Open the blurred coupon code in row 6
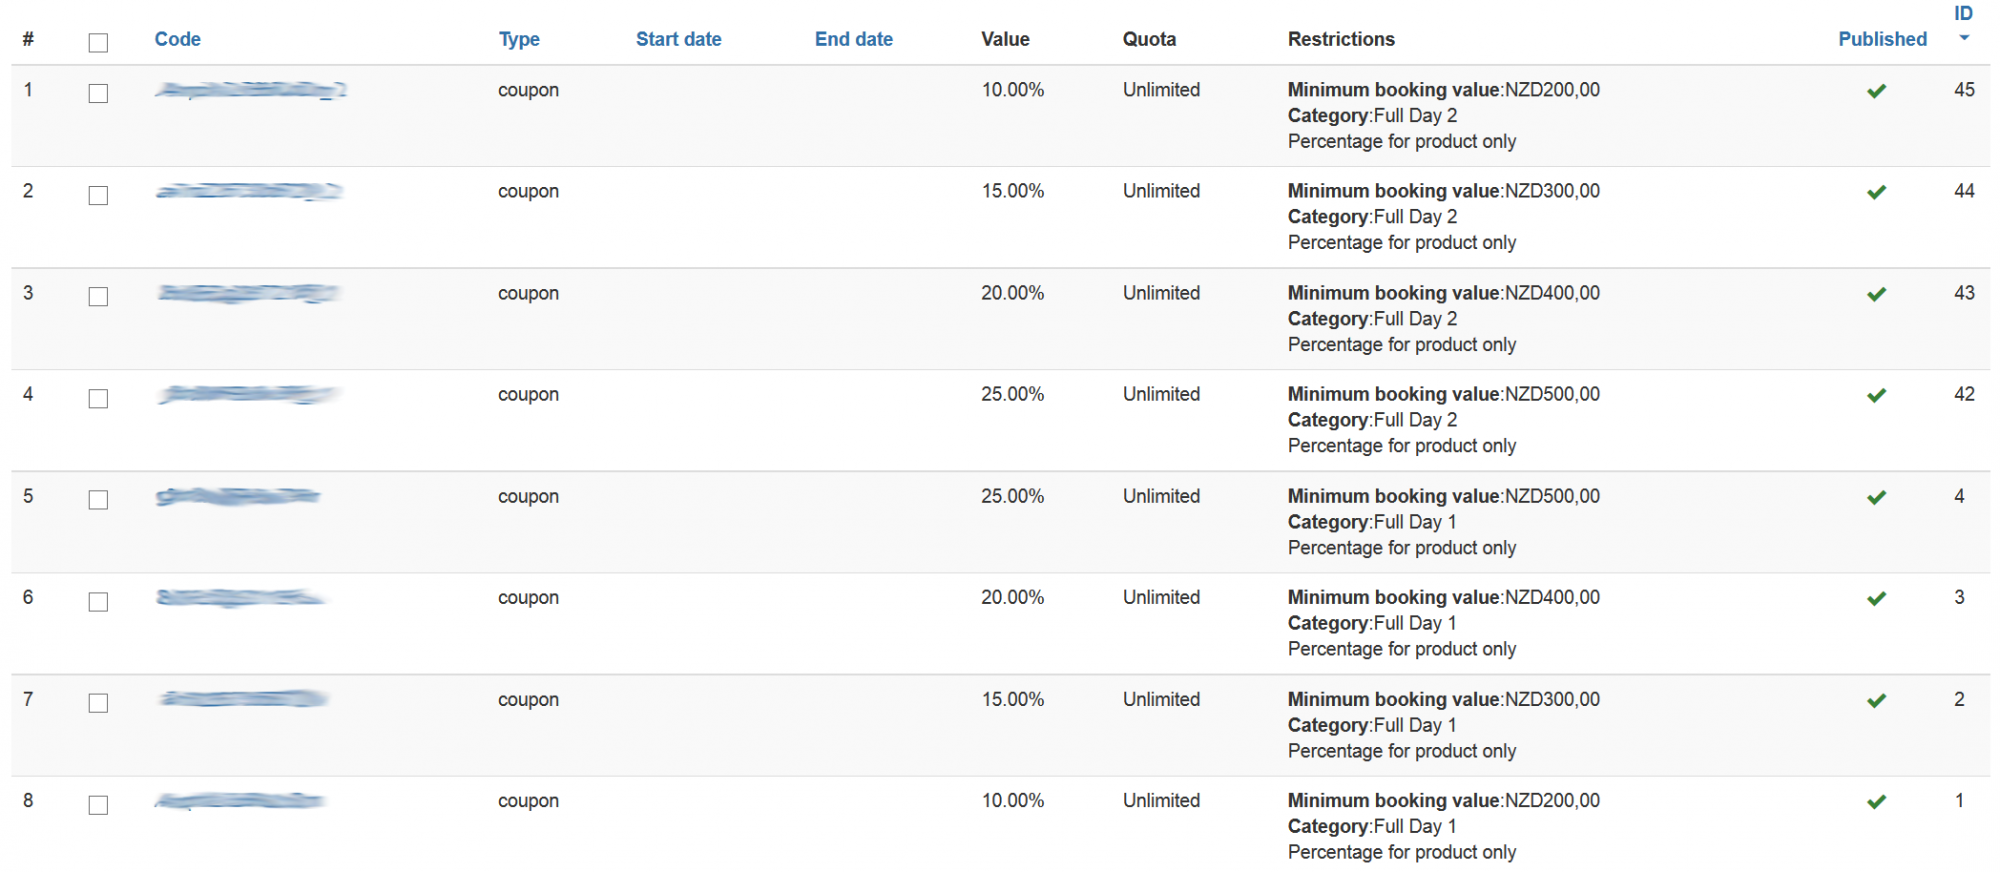Screen dimensions: 2000x872 (x=240, y=598)
